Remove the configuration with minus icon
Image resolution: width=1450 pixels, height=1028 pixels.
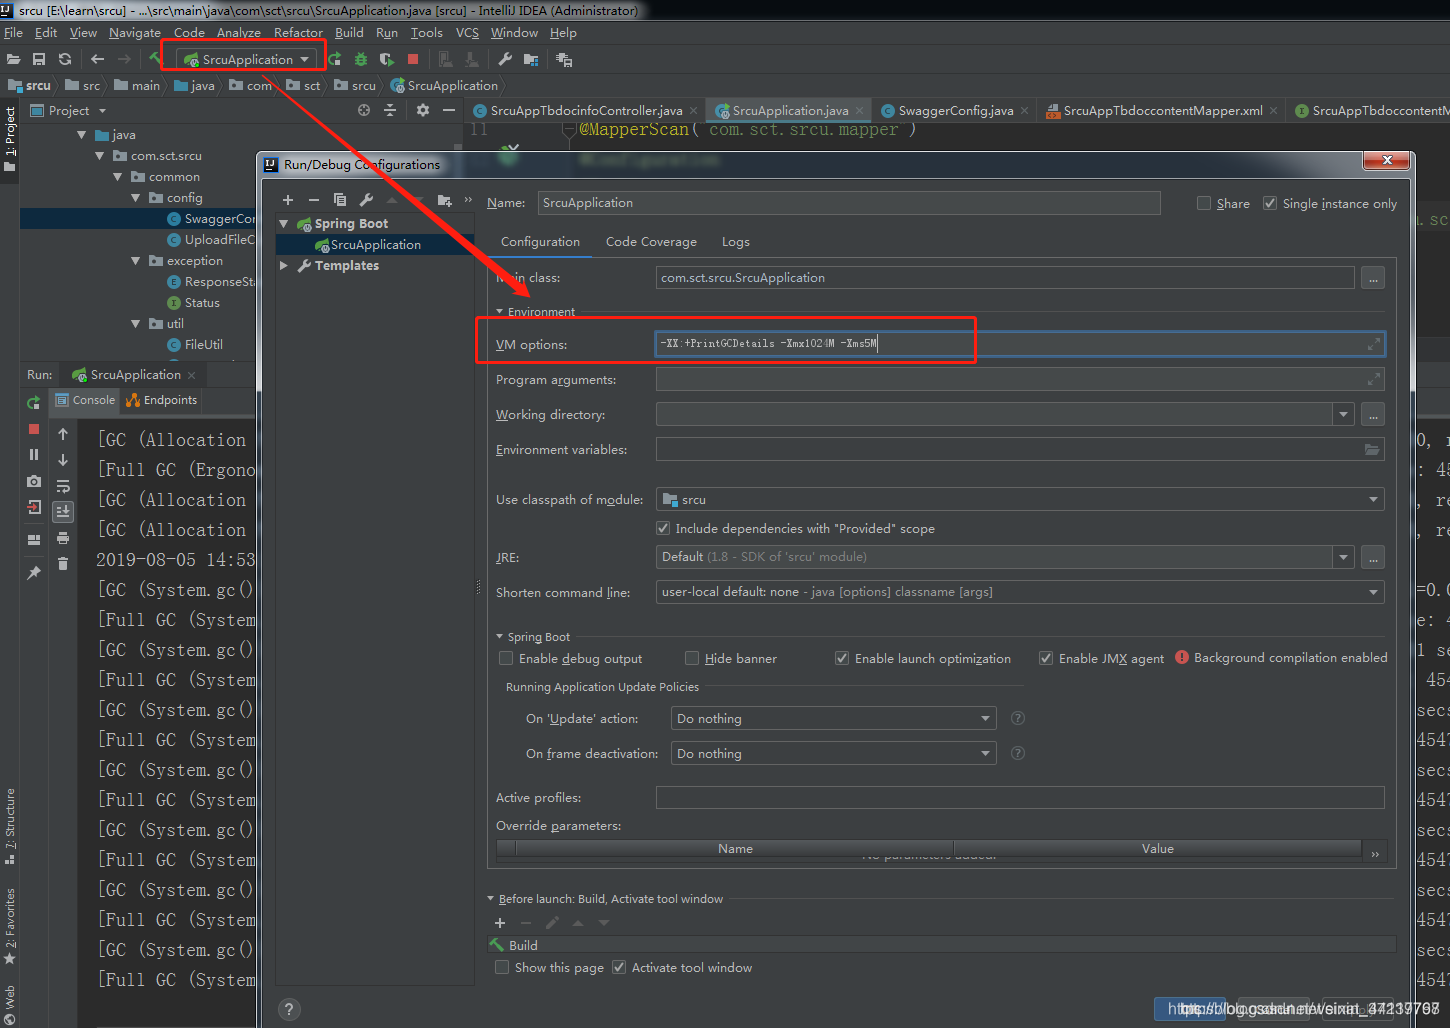point(313,200)
